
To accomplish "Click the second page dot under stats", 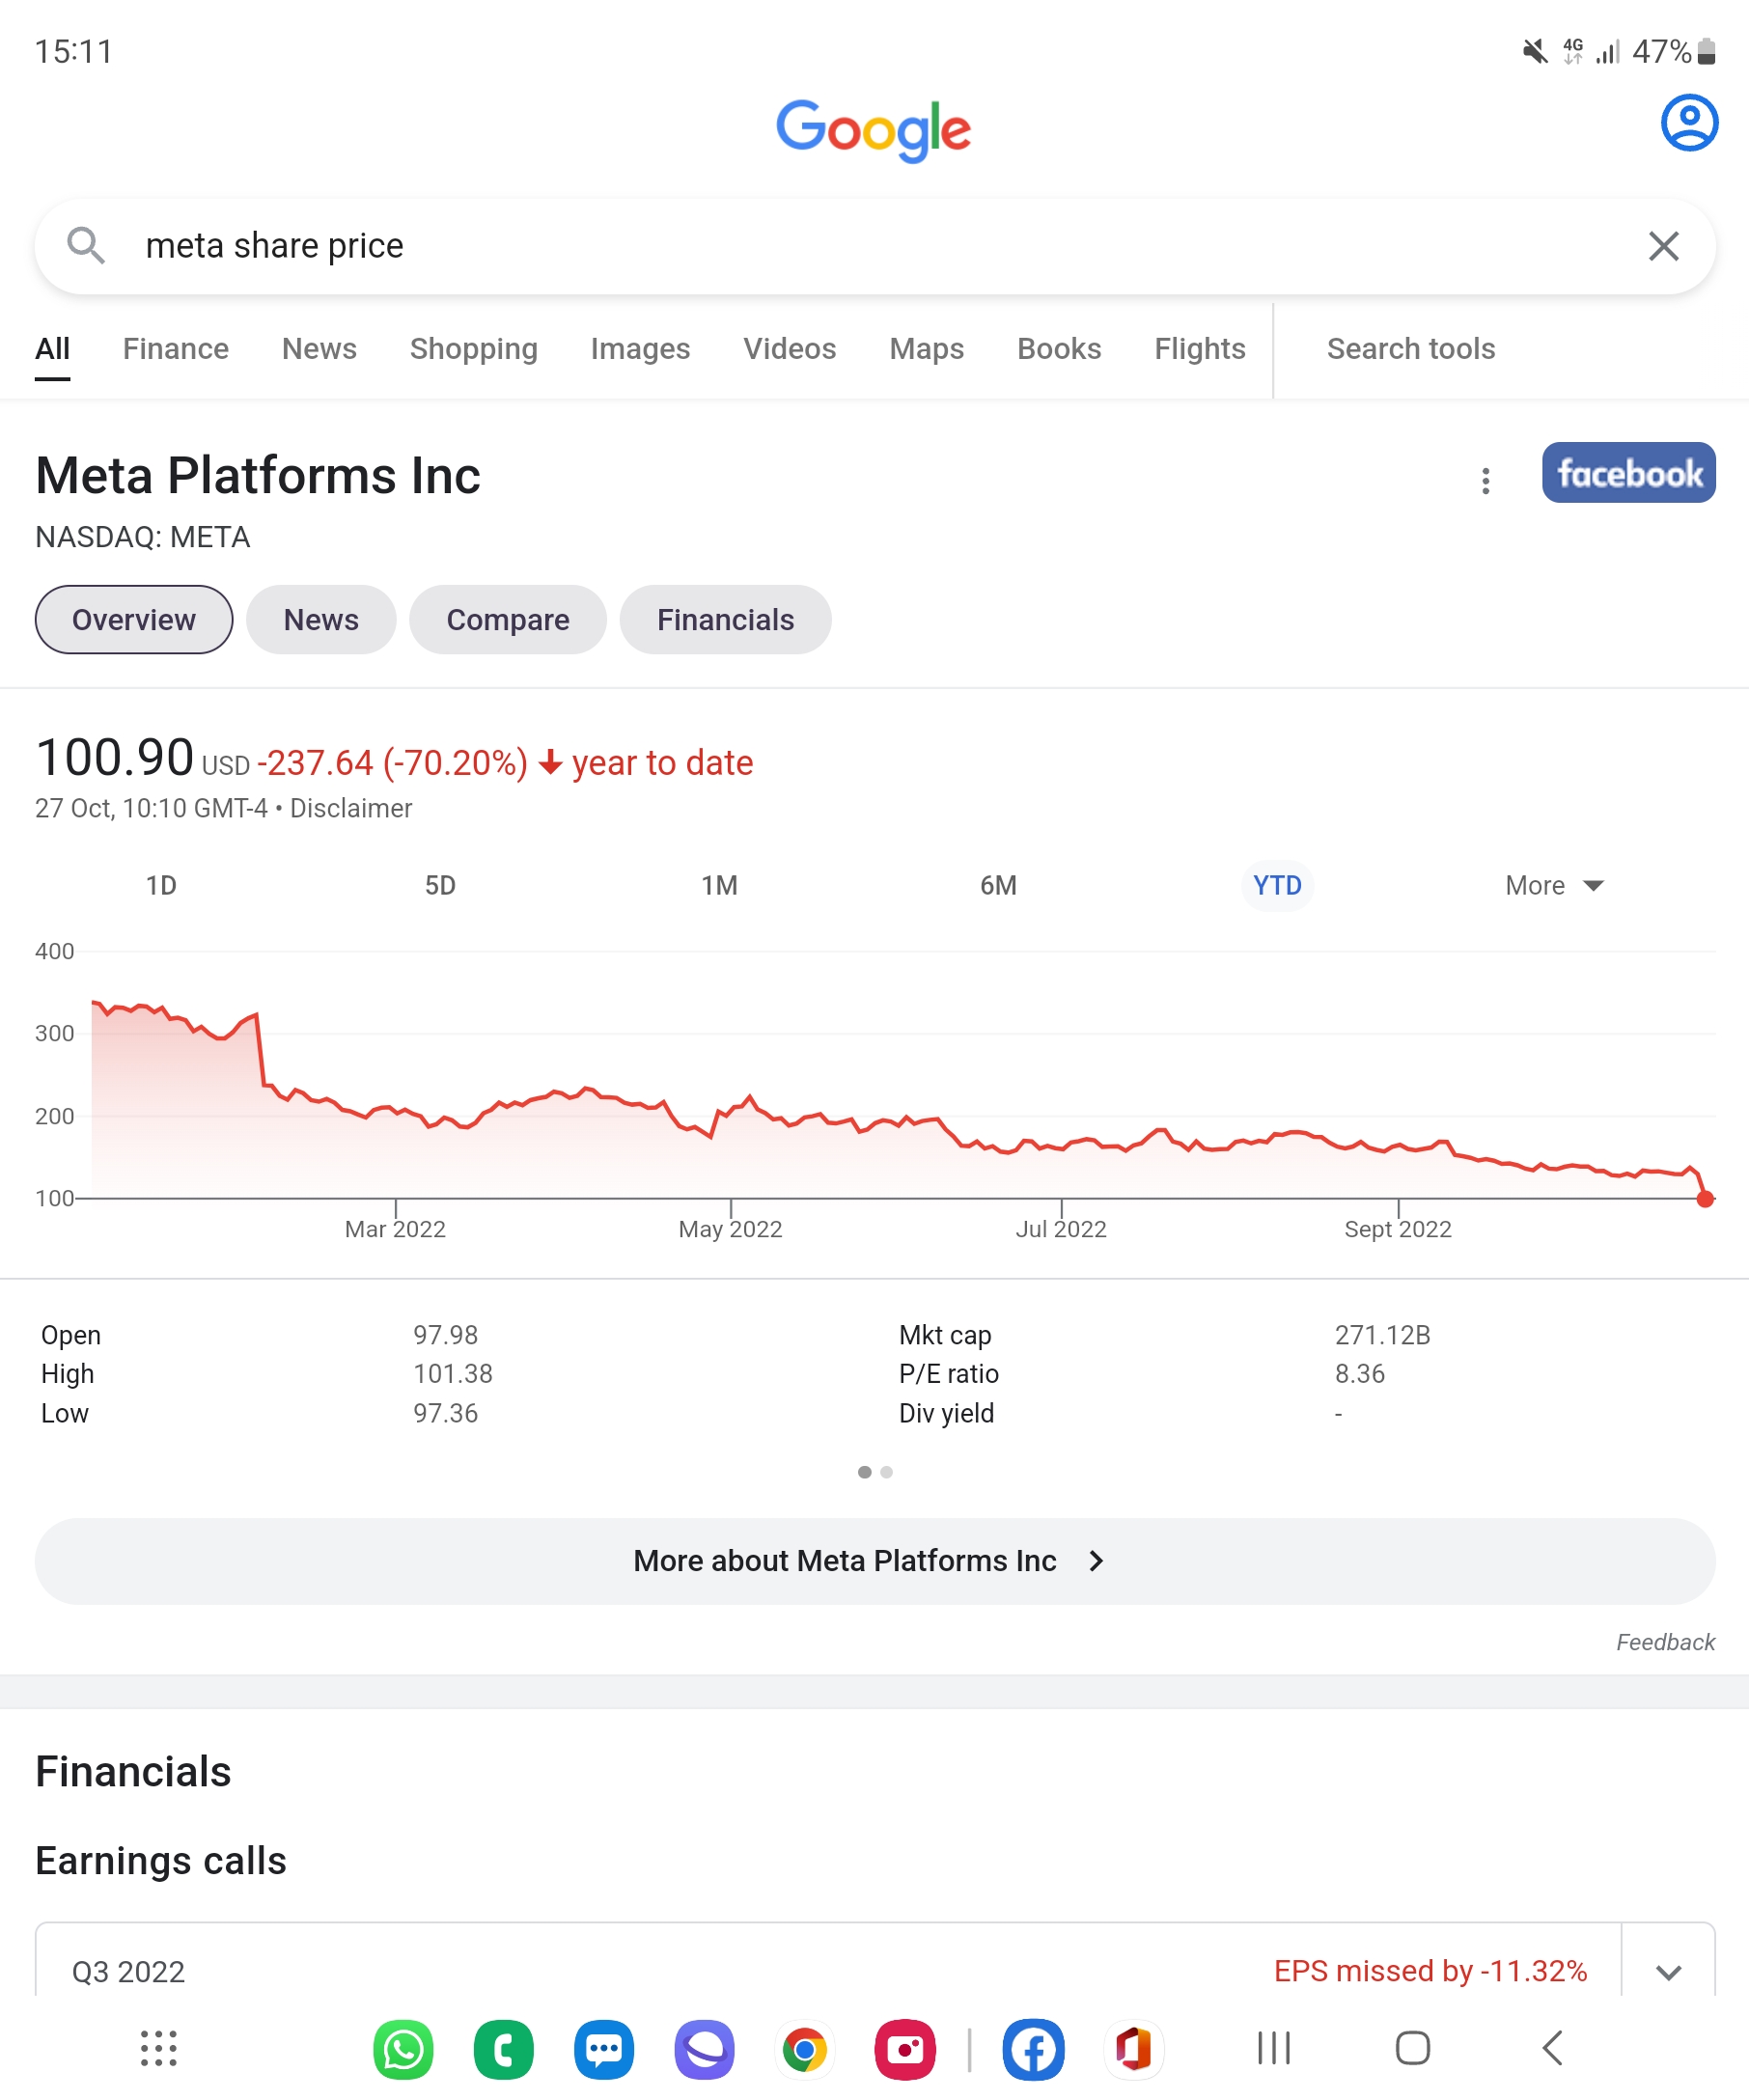I will (x=886, y=1472).
